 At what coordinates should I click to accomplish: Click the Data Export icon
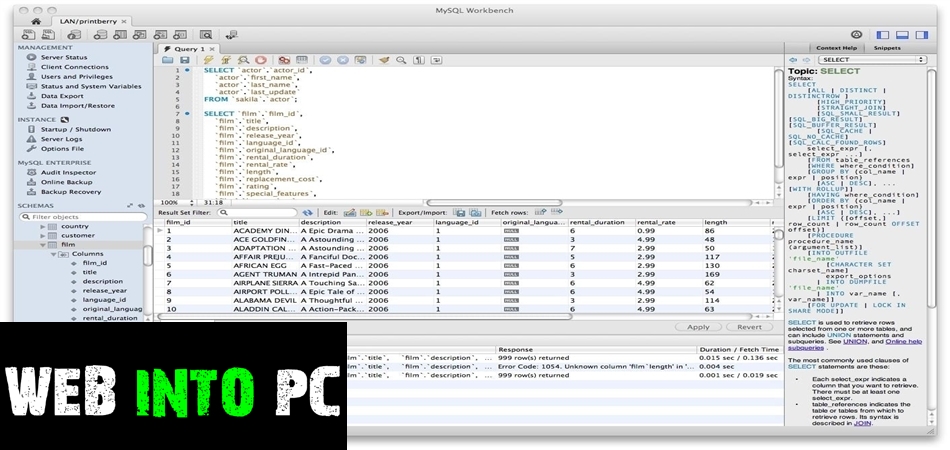coord(32,96)
